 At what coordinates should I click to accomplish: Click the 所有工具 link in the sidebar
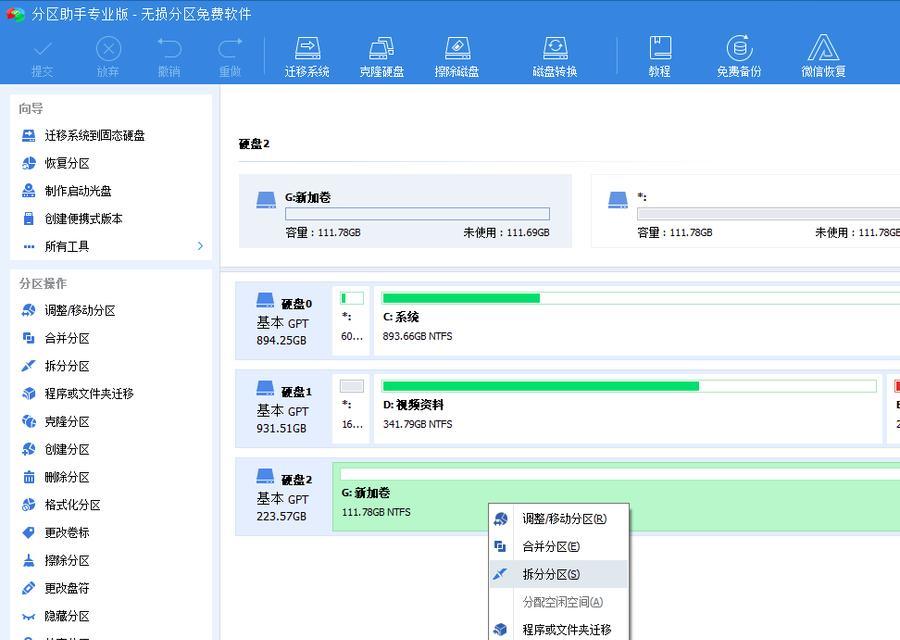coord(67,246)
